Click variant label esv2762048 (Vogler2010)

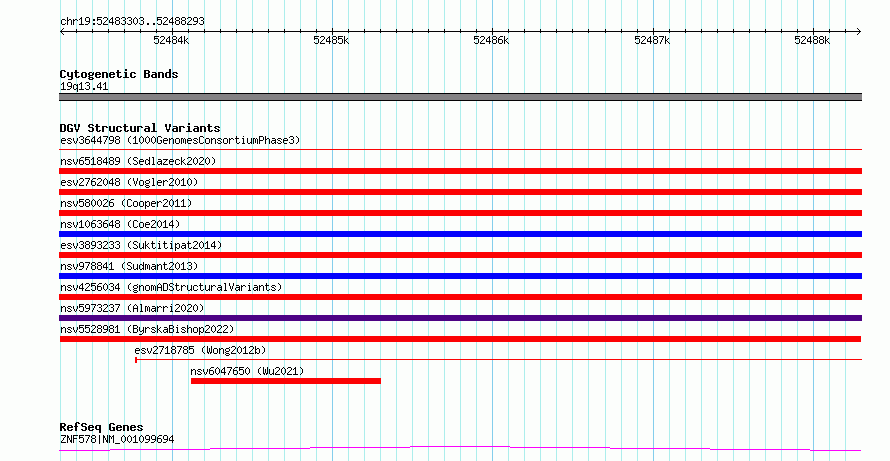click(129, 182)
